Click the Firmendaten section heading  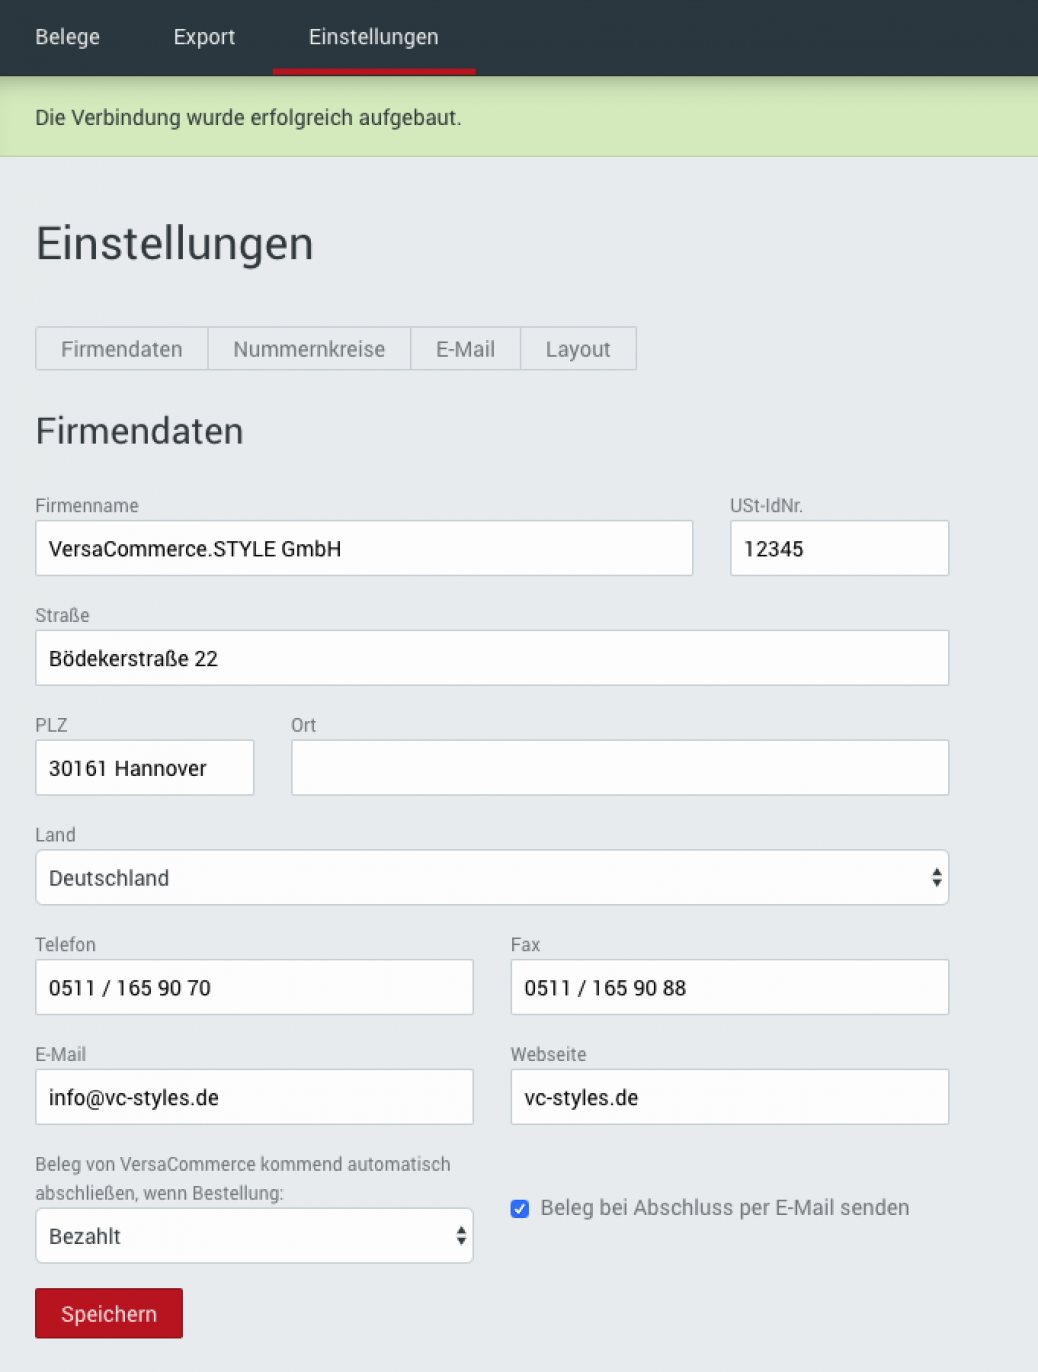point(140,431)
